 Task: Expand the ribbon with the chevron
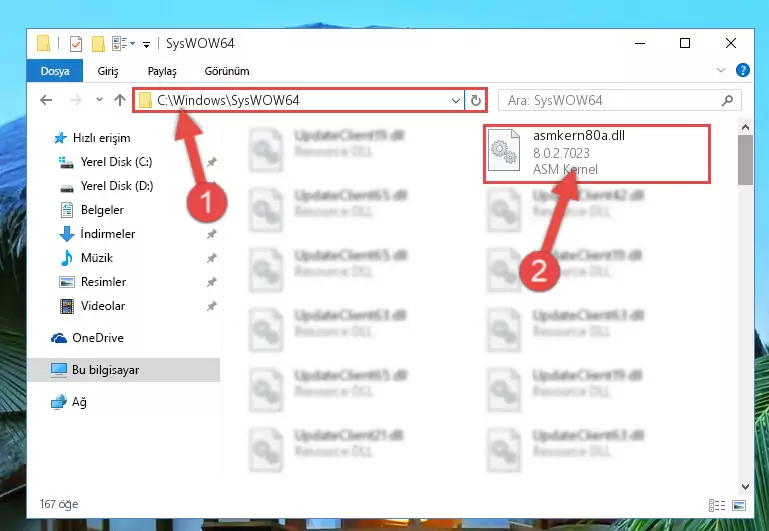pos(720,70)
